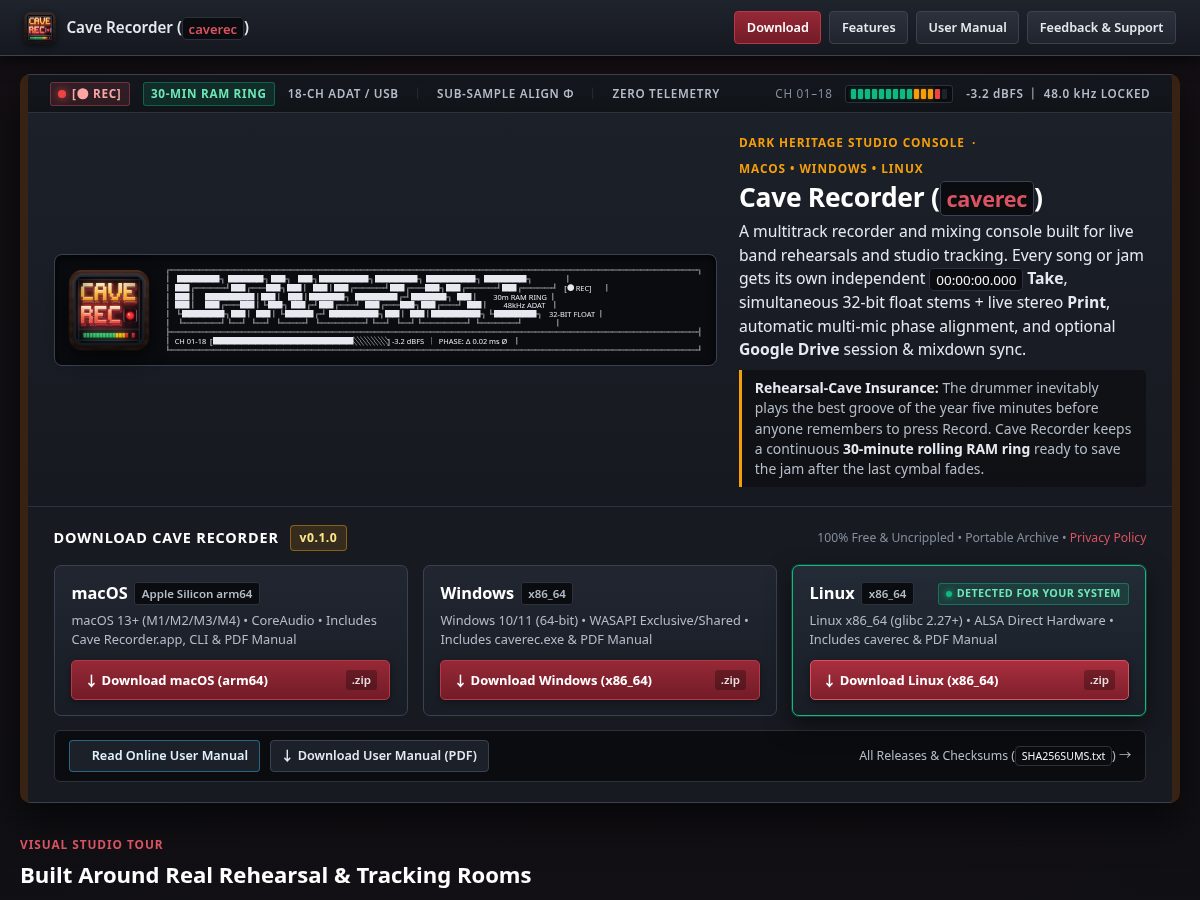Click the DETECTED FOR YOUR SYSTEM badge

[x=1033, y=594]
